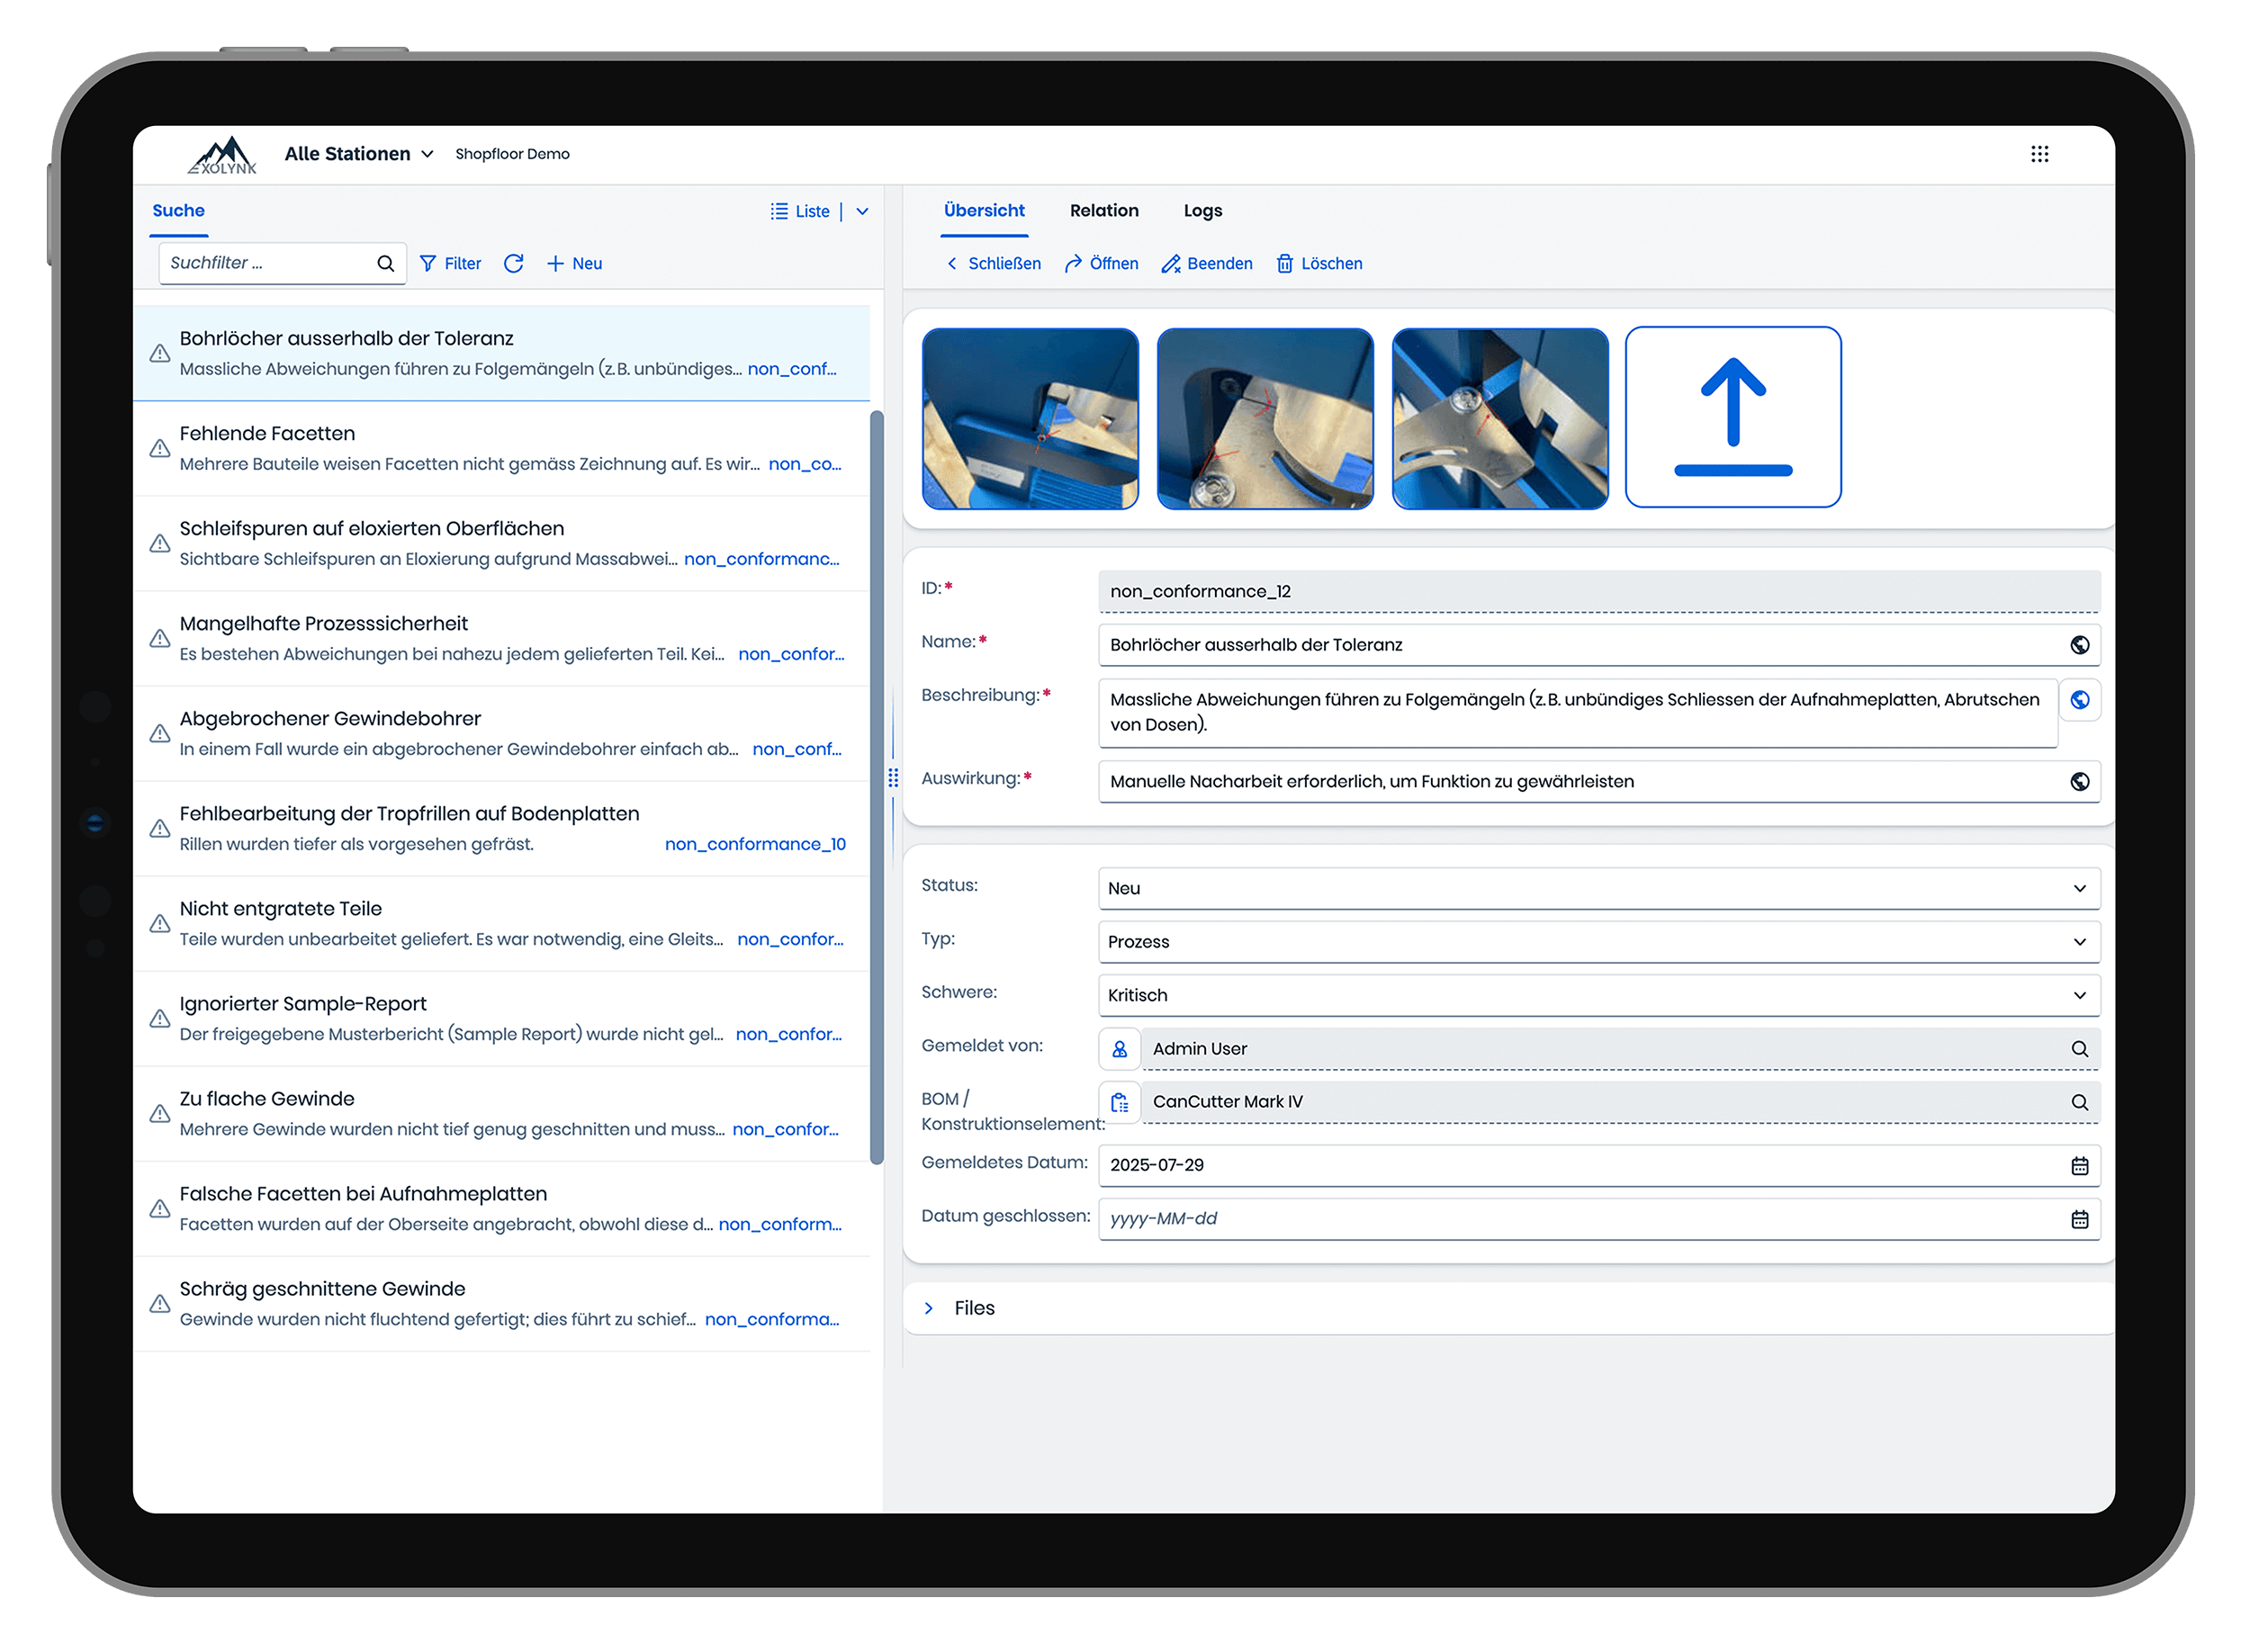
Task: Select 'Schleifspuren auf eloxierten Oberflächen' entry
Action: [501, 544]
